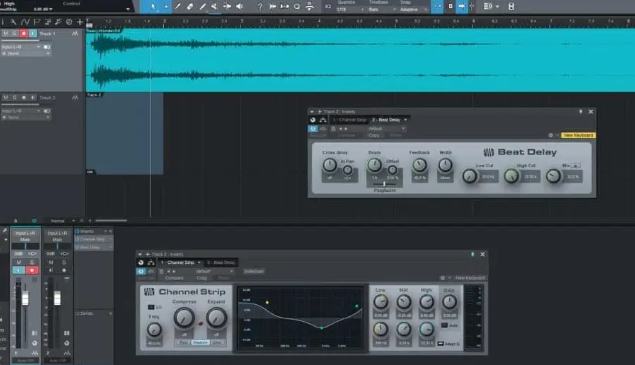This screenshot has width=635, height=365.
Task: Open the wrench track options icon
Action: click(x=13, y=22)
